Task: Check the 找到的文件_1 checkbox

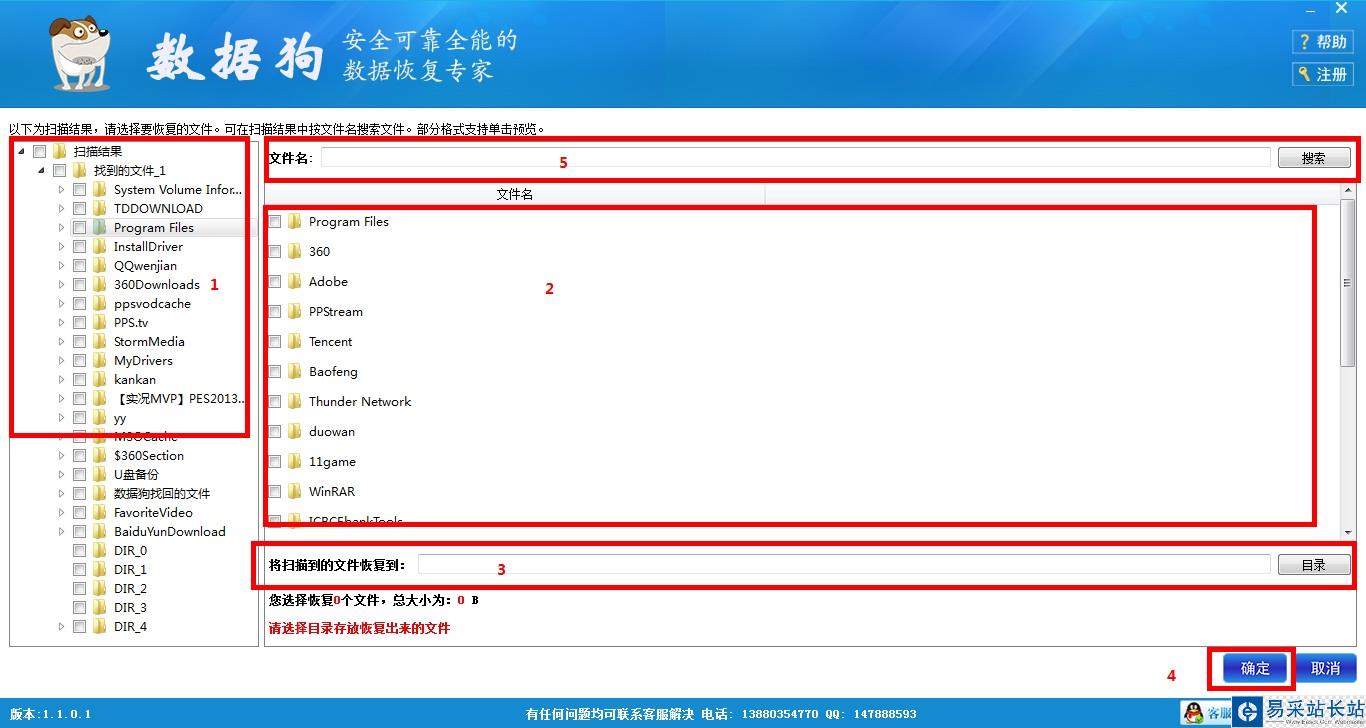Action: 60,171
